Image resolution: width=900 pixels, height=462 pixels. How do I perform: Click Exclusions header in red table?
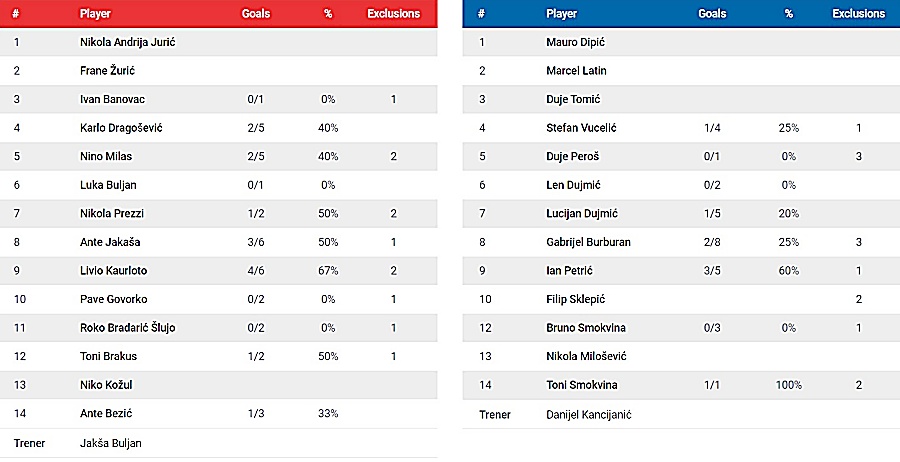coord(393,14)
